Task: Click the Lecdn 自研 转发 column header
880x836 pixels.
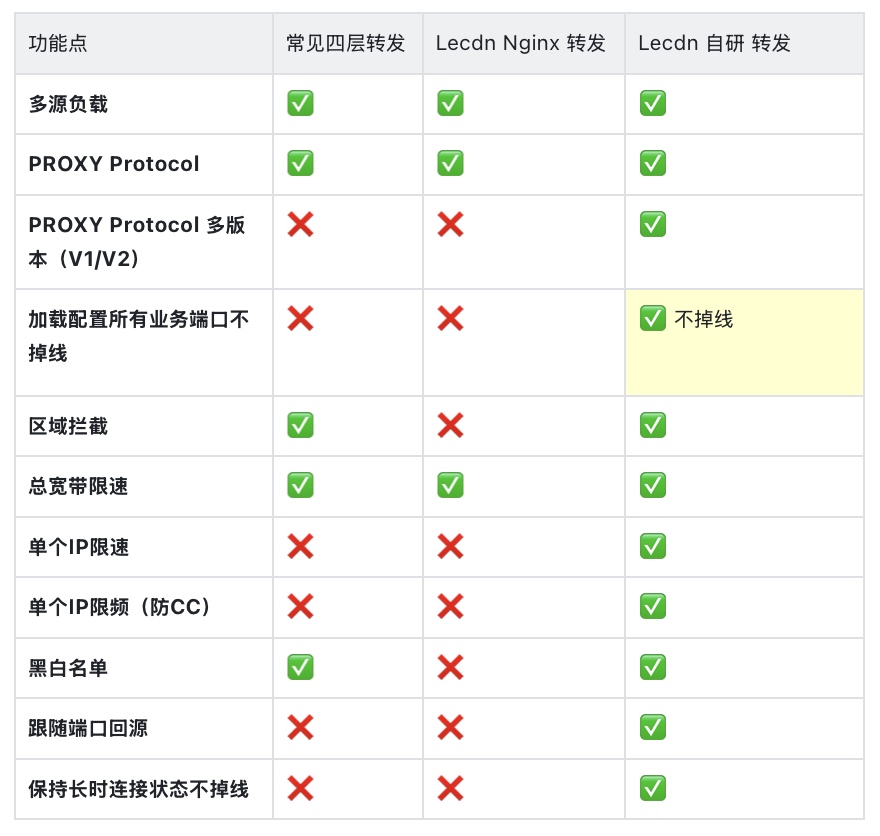Action: pyautogui.click(x=714, y=43)
